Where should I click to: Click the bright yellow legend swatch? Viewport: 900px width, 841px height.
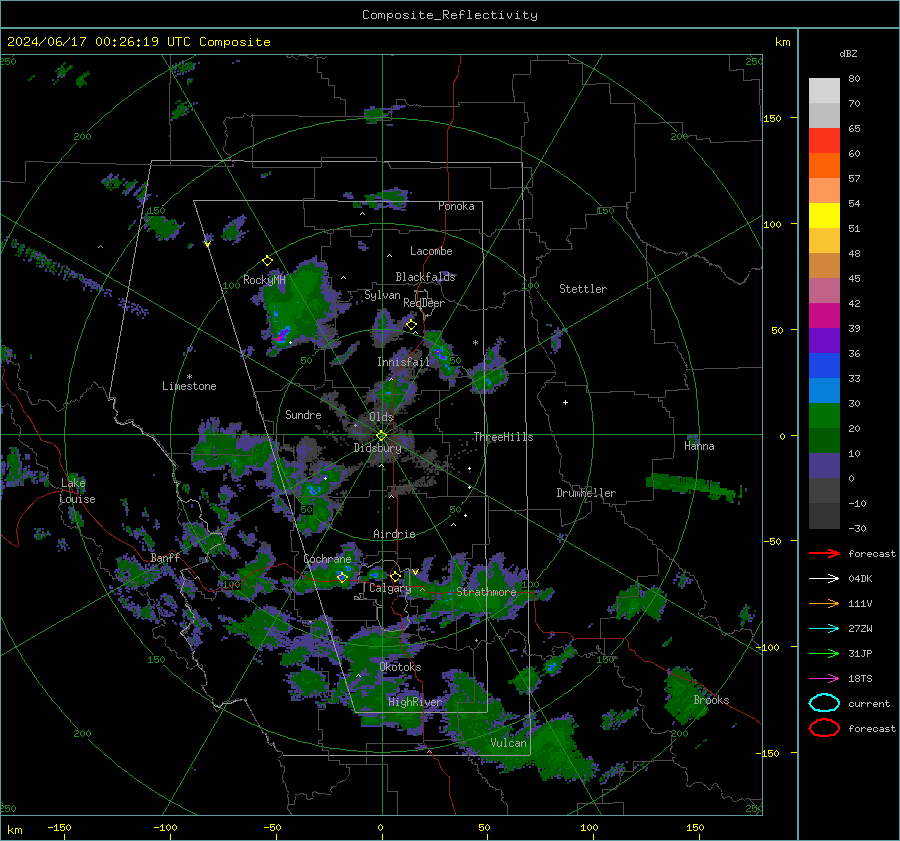coord(824,215)
